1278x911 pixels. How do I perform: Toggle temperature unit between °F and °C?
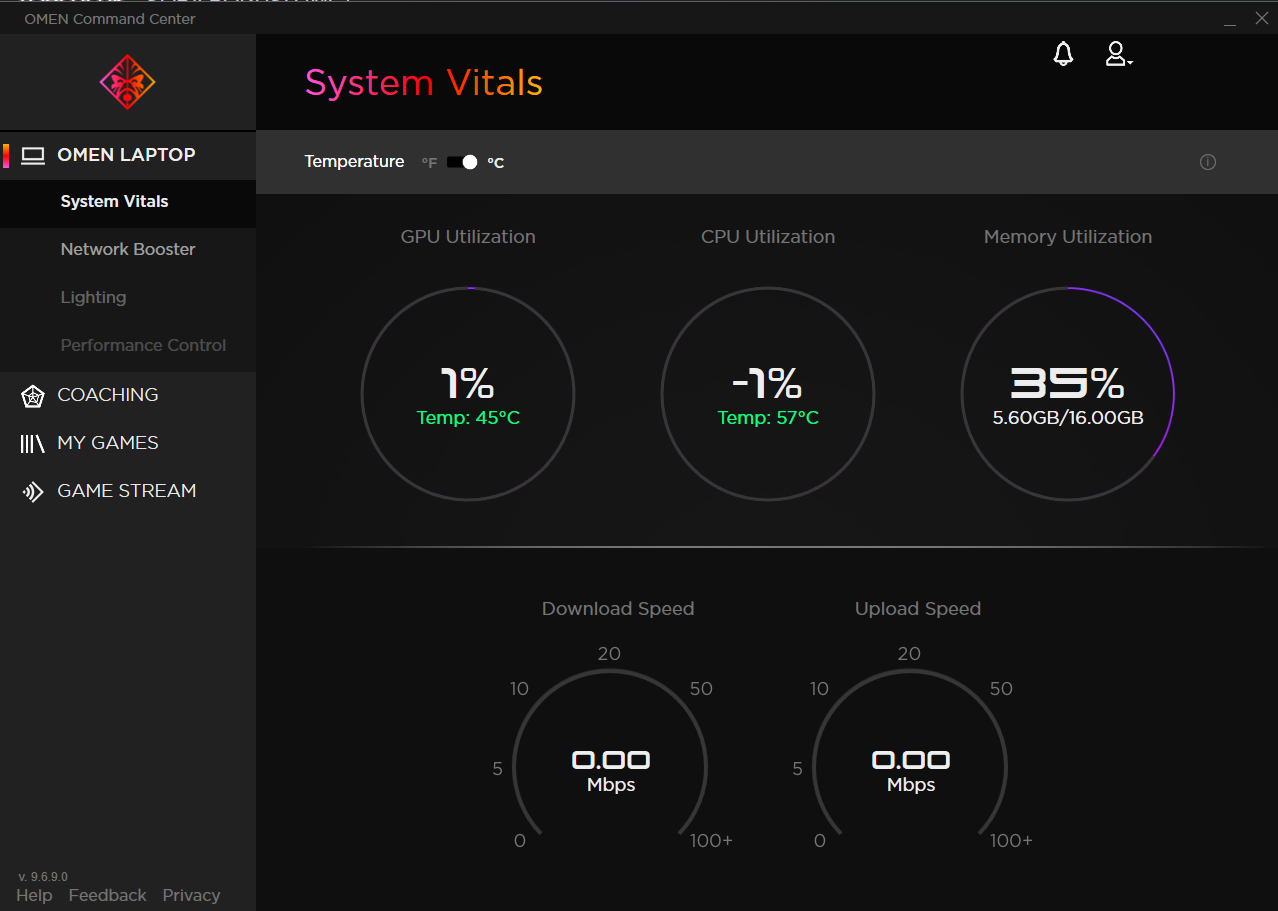(x=462, y=162)
